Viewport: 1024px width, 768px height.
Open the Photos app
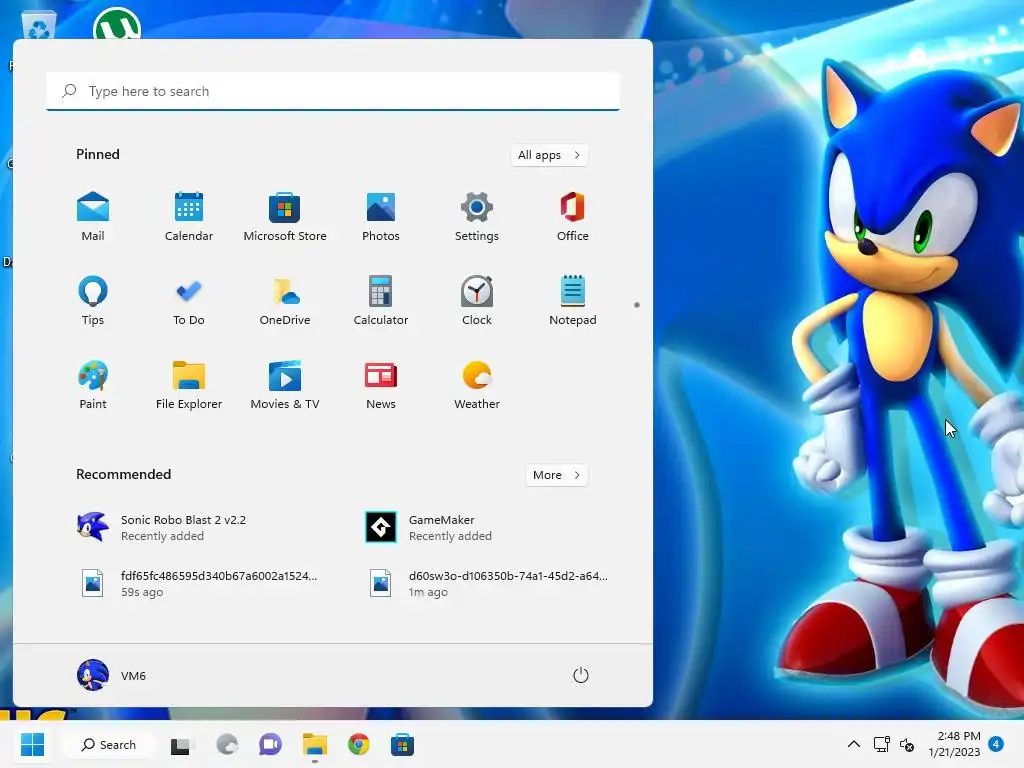click(x=381, y=217)
